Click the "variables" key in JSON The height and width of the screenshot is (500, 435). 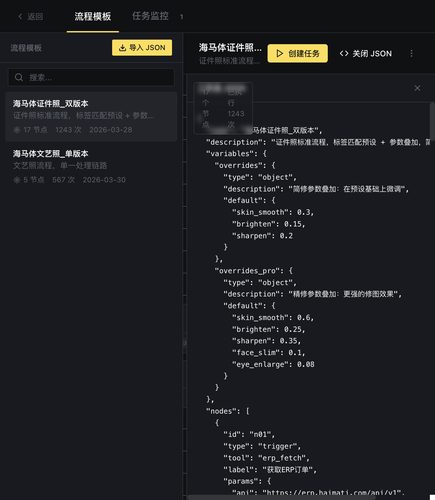(230, 154)
